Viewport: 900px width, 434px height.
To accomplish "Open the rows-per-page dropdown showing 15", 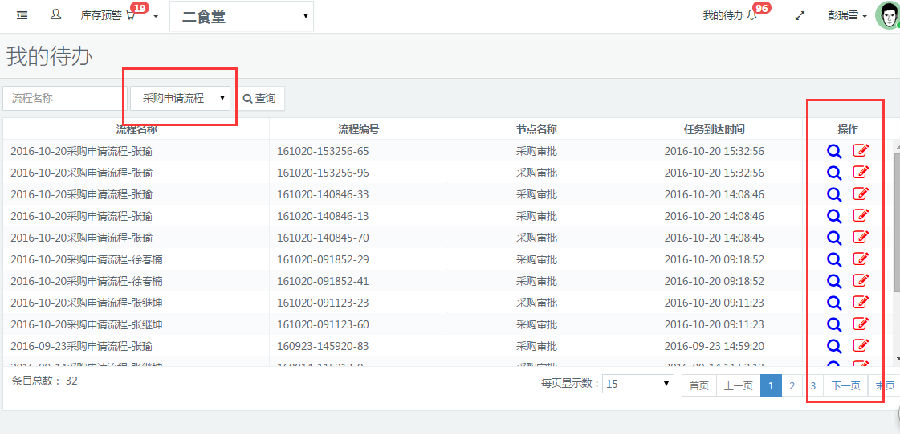I will tap(638, 384).
